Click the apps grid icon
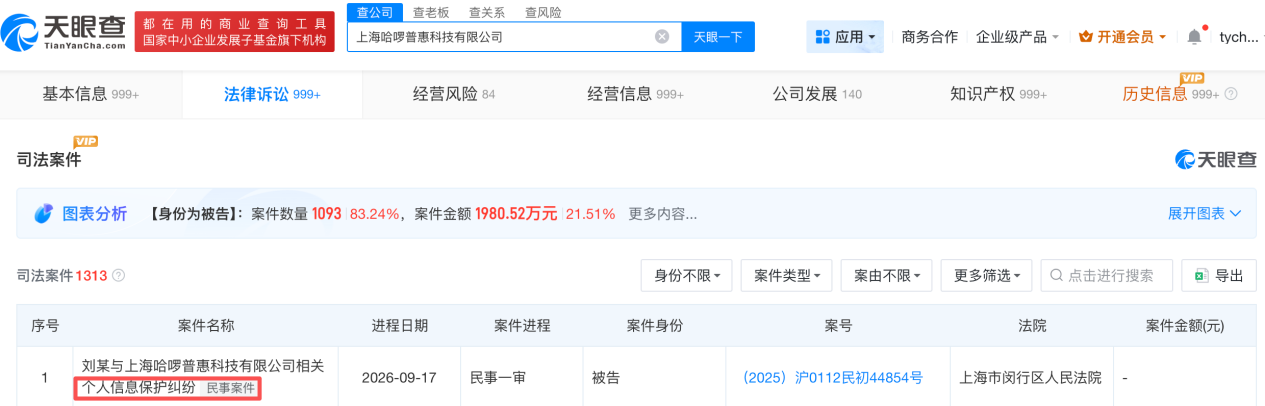Screen dimensions: 1265x406 pyautogui.click(x=823, y=37)
